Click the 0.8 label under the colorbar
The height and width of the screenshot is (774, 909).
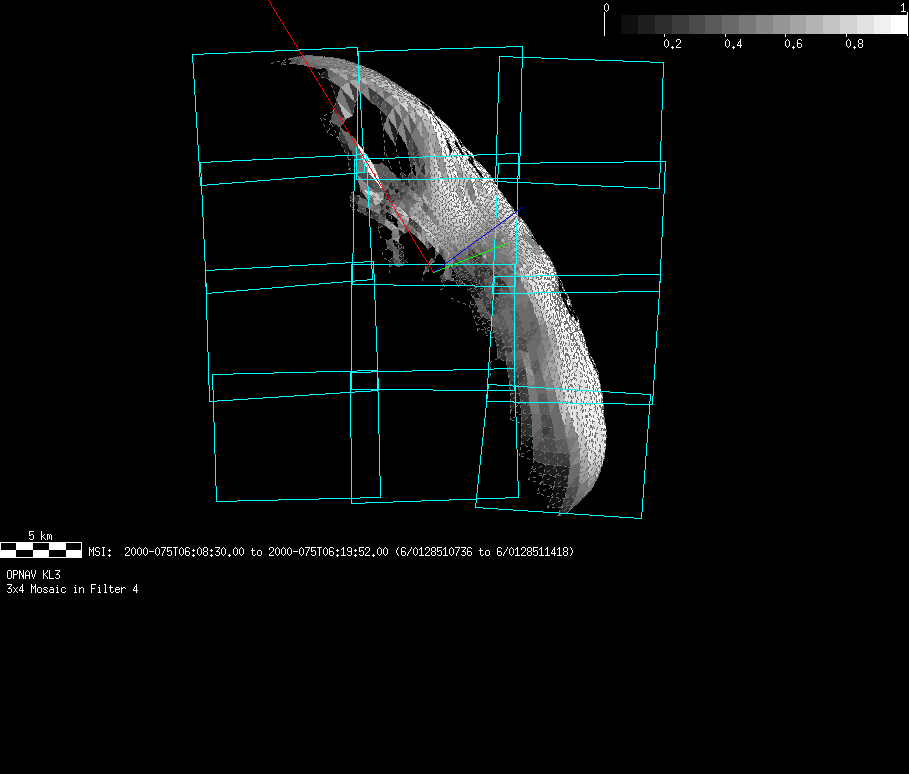pos(854,44)
